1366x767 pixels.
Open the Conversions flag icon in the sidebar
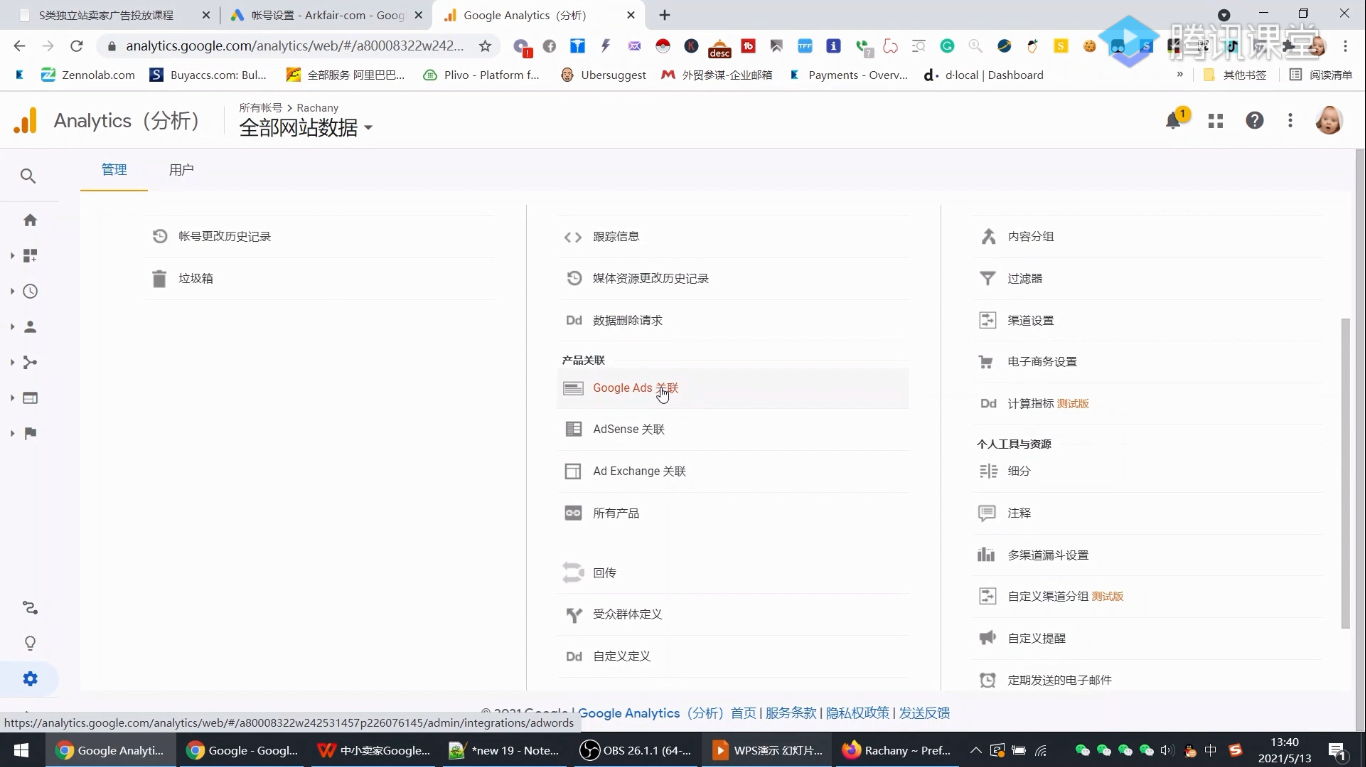(30, 432)
